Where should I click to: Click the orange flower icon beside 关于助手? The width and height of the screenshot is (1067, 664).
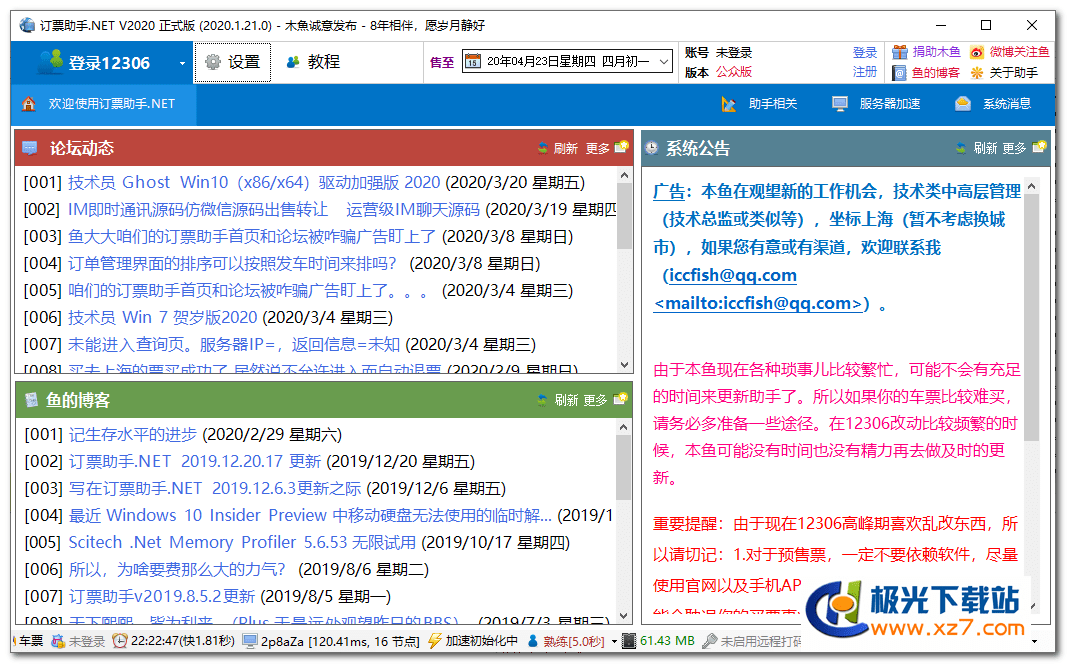click(976, 73)
